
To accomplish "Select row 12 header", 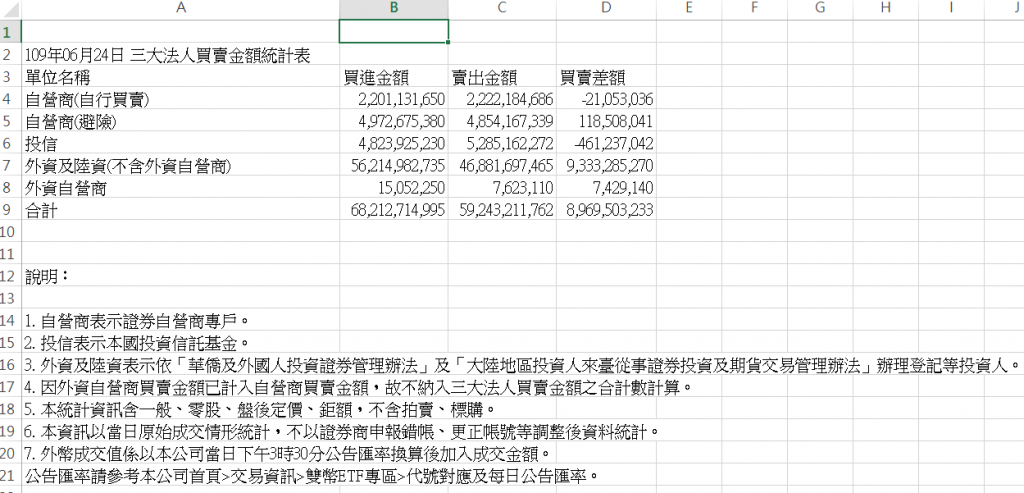I will 10,276.
